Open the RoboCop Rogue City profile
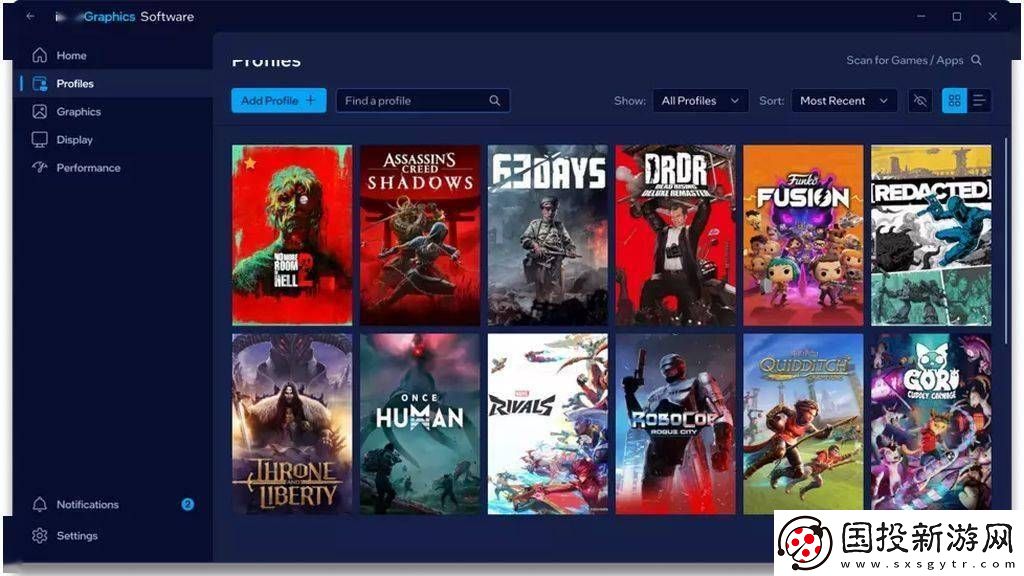Screen dimensions: 1024x576 pos(675,424)
